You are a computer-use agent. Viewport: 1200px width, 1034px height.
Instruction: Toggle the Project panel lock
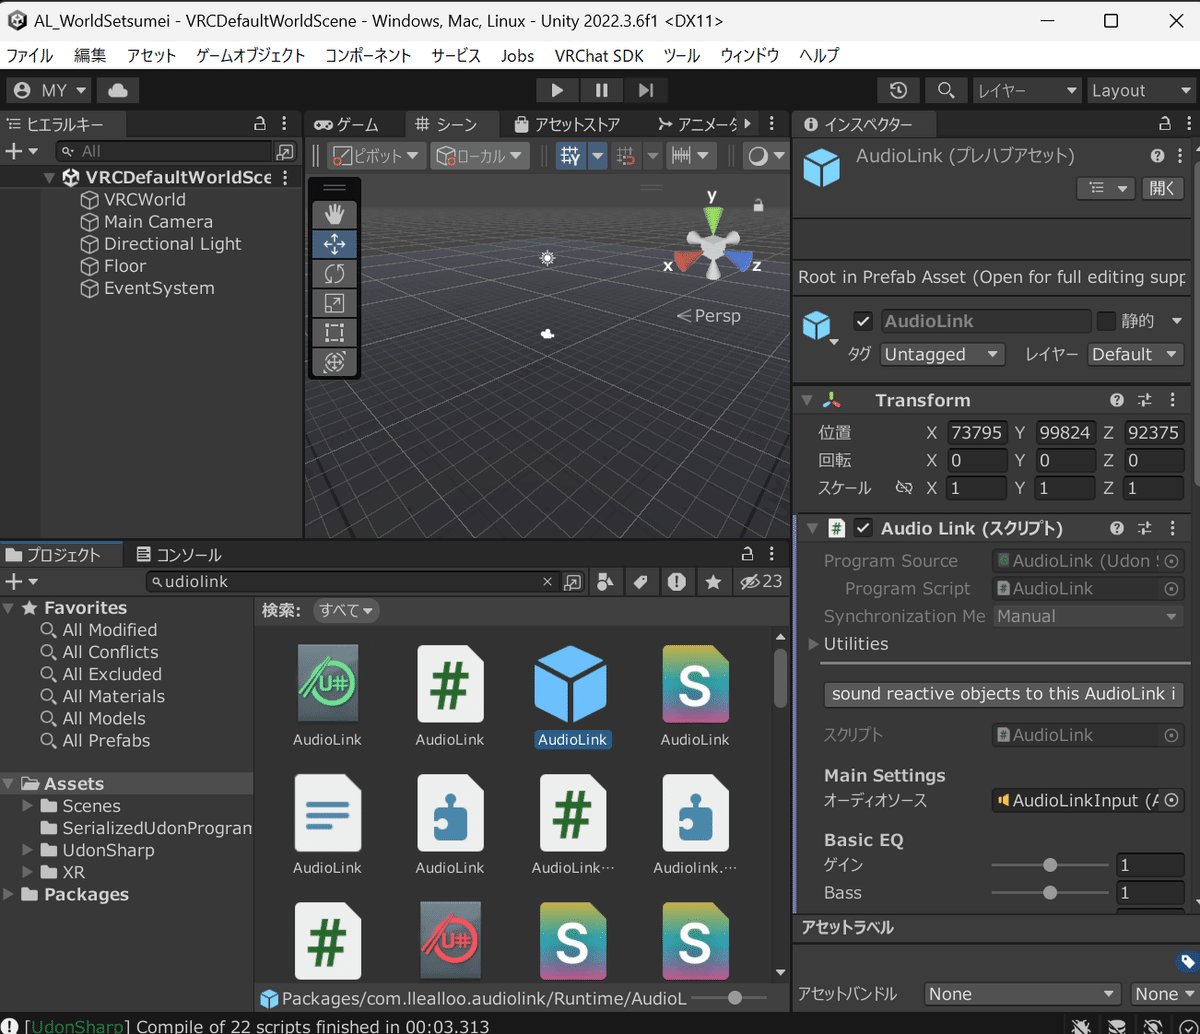click(747, 554)
